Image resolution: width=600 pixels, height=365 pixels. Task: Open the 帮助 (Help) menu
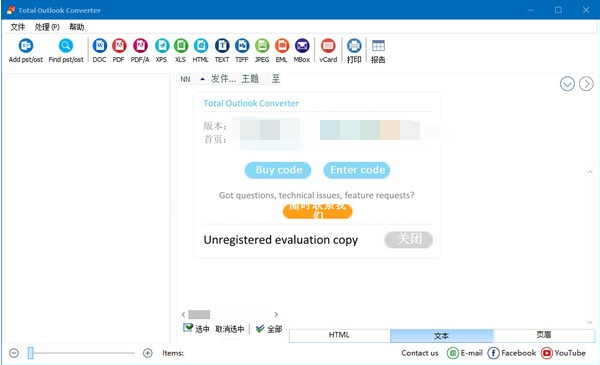coord(77,27)
